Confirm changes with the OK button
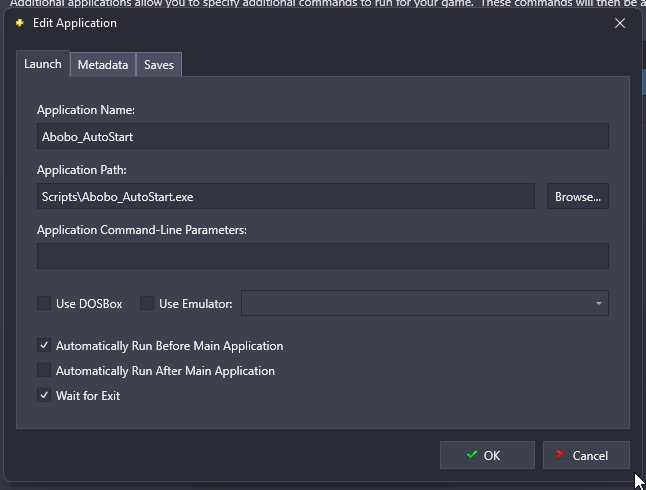The width and height of the screenshot is (646, 490). [487, 455]
